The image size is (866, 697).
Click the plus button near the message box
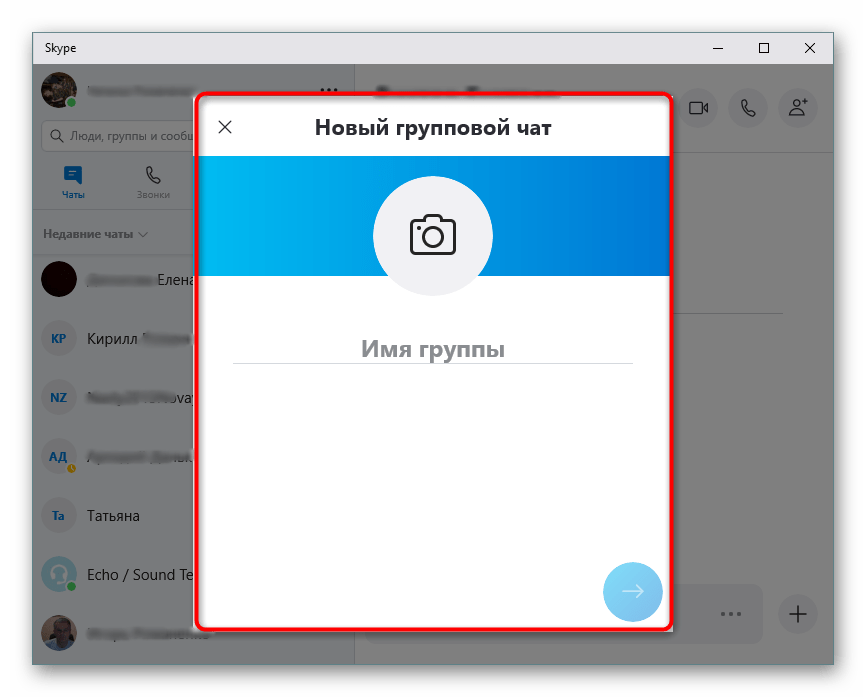[x=798, y=614]
